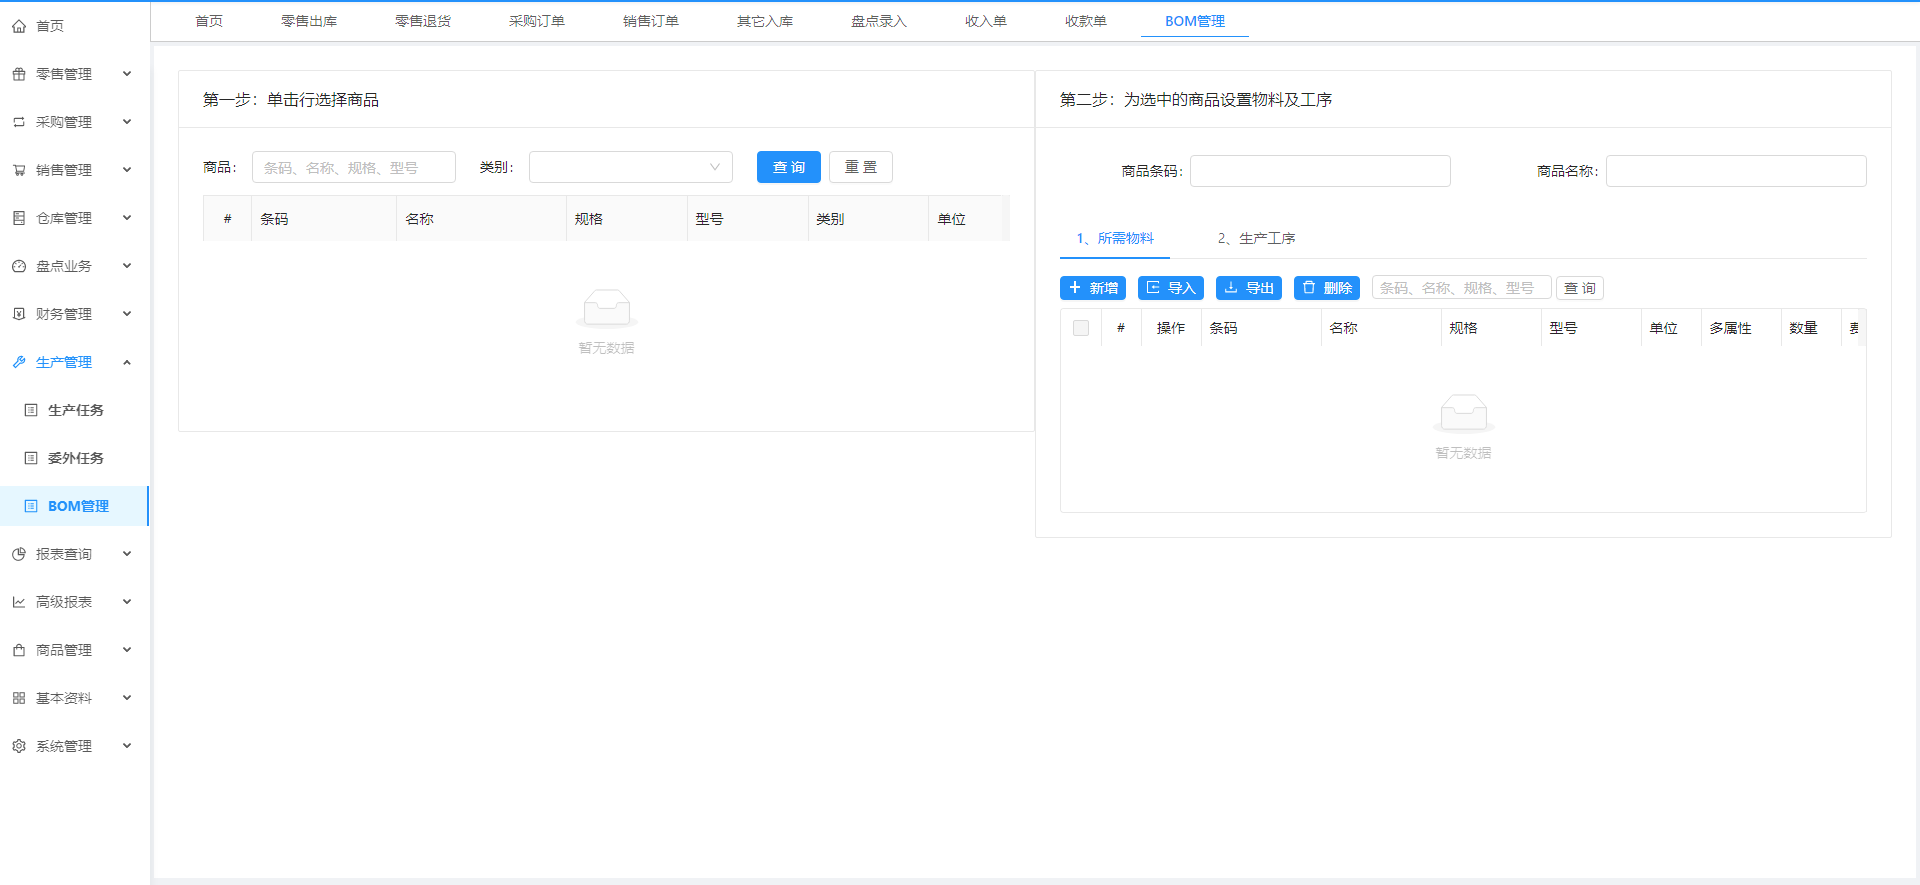Click the 生产任务 list icon
This screenshot has width=1920, height=885.
(x=31, y=410)
